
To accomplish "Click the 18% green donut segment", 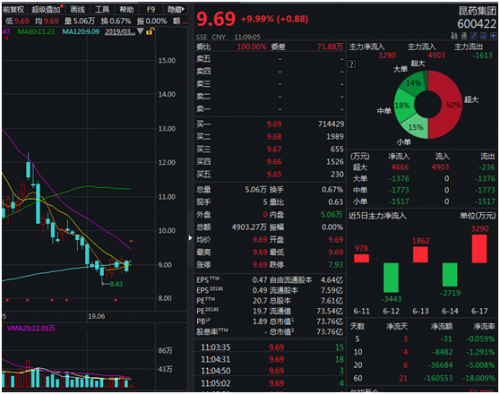I will [x=404, y=106].
